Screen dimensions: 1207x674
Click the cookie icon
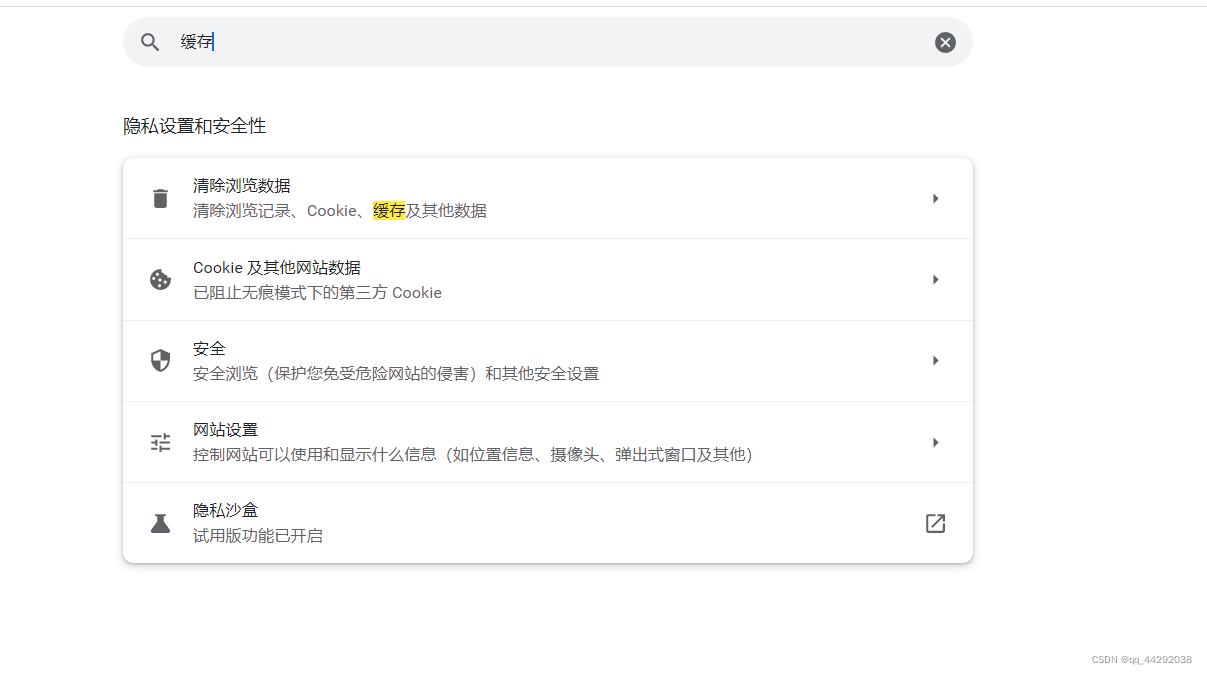tap(160, 280)
